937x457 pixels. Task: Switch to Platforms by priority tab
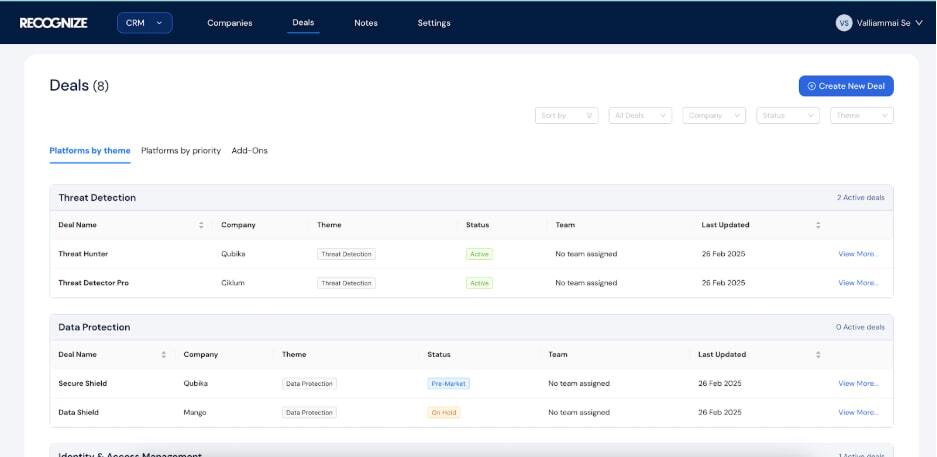pos(181,150)
